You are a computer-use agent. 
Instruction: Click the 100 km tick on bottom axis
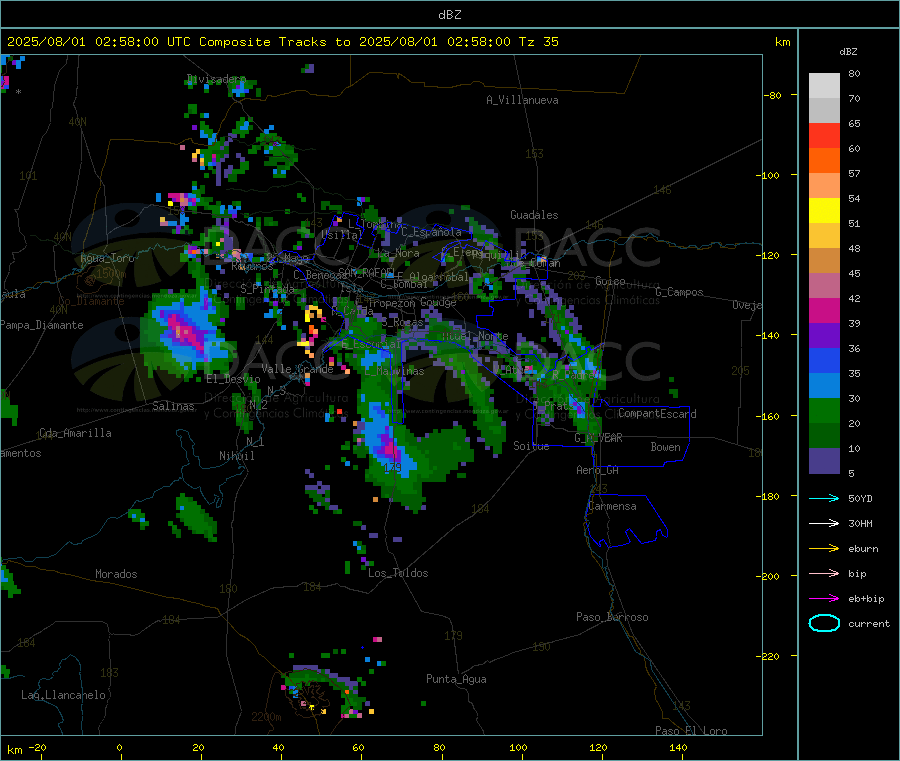click(x=518, y=747)
